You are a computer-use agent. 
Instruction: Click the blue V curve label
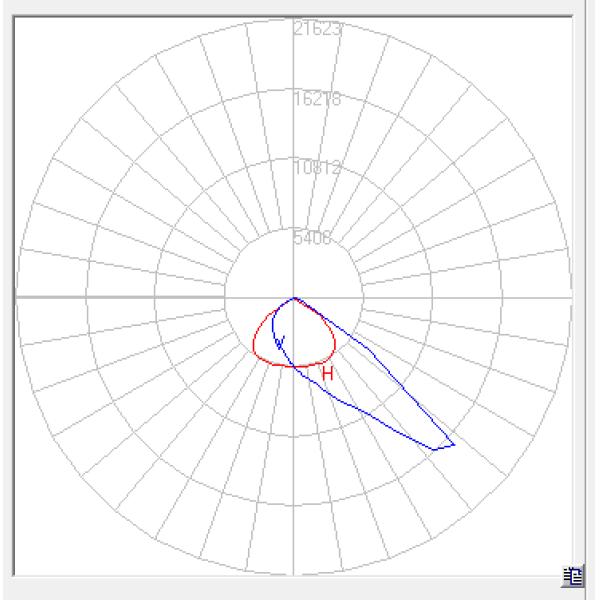pyautogui.click(x=280, y=343)
